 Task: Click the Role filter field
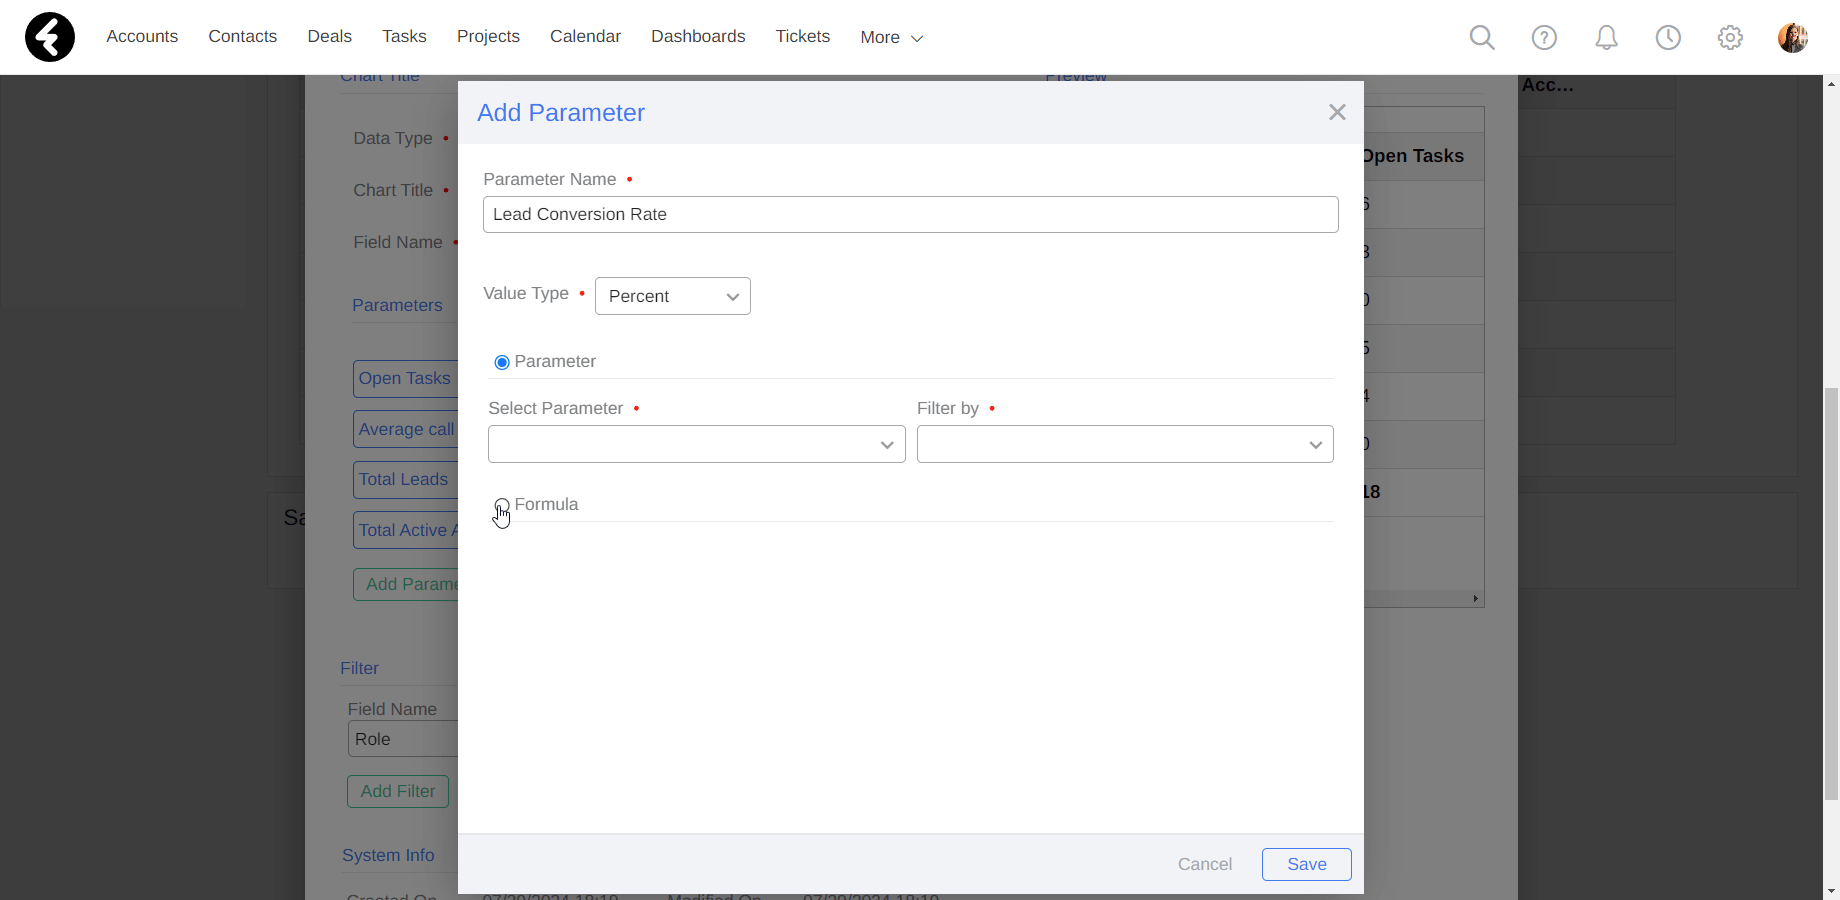click(402, 739)
